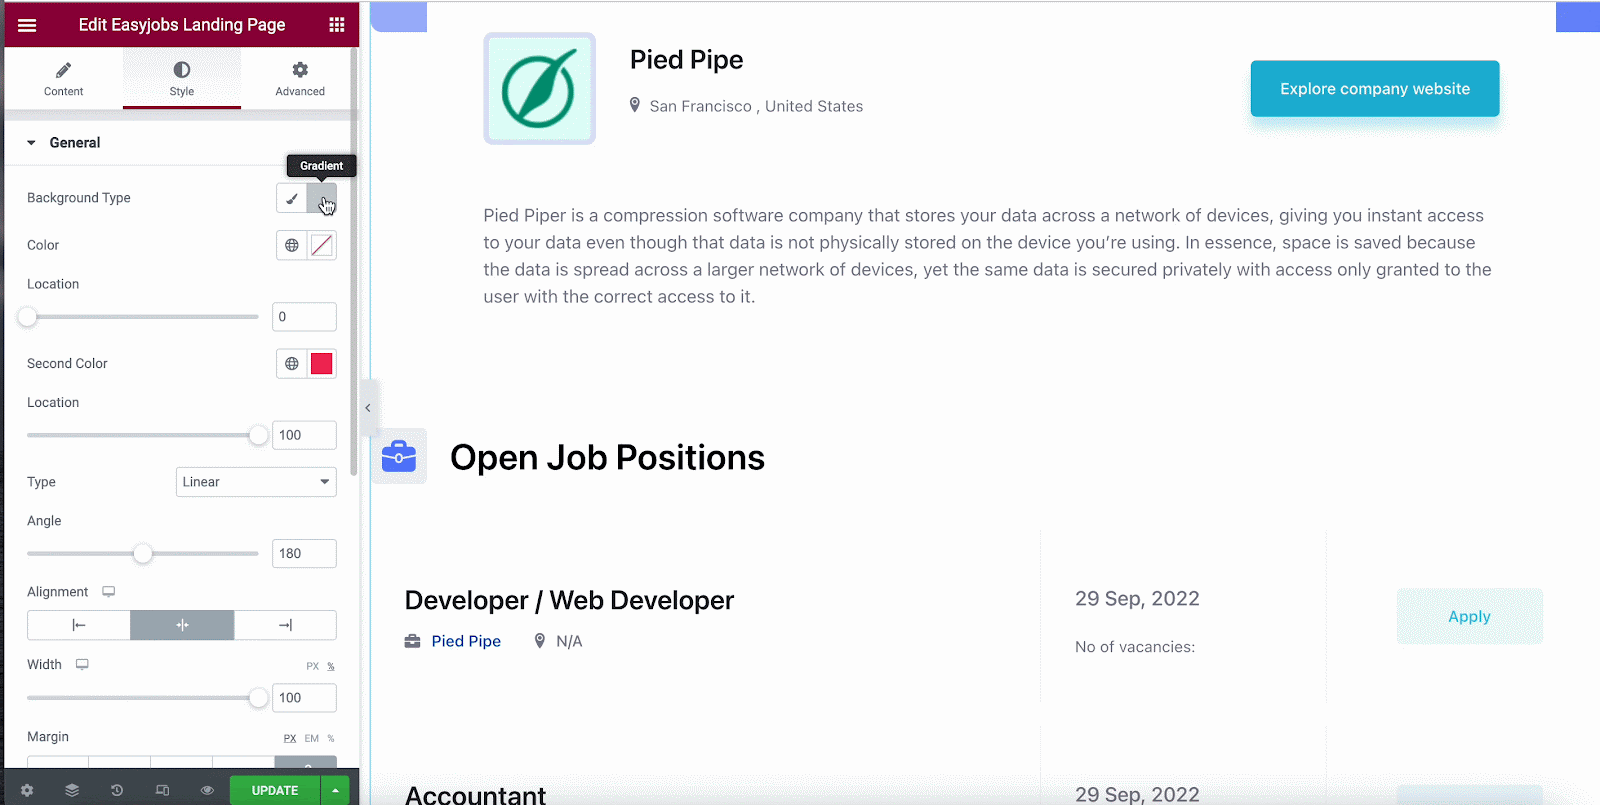Set alignment to center

pyautogui.click(x=182, y=625)
